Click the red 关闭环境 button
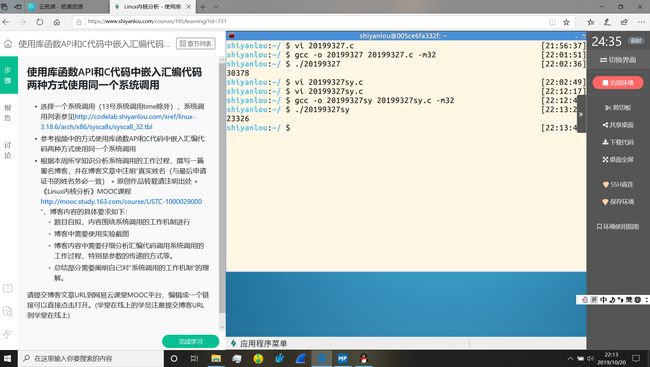 (x=618, y=83)
